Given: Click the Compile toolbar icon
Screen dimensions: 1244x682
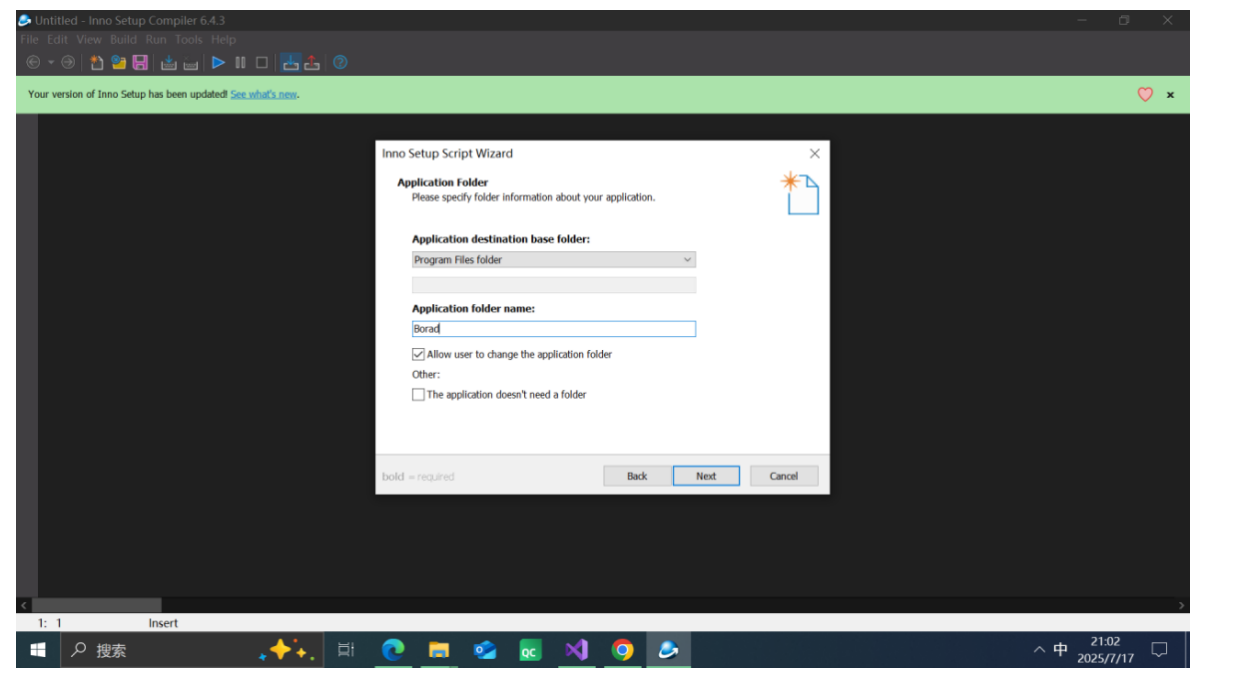Looking at the screenshot, I should (169, 62).
